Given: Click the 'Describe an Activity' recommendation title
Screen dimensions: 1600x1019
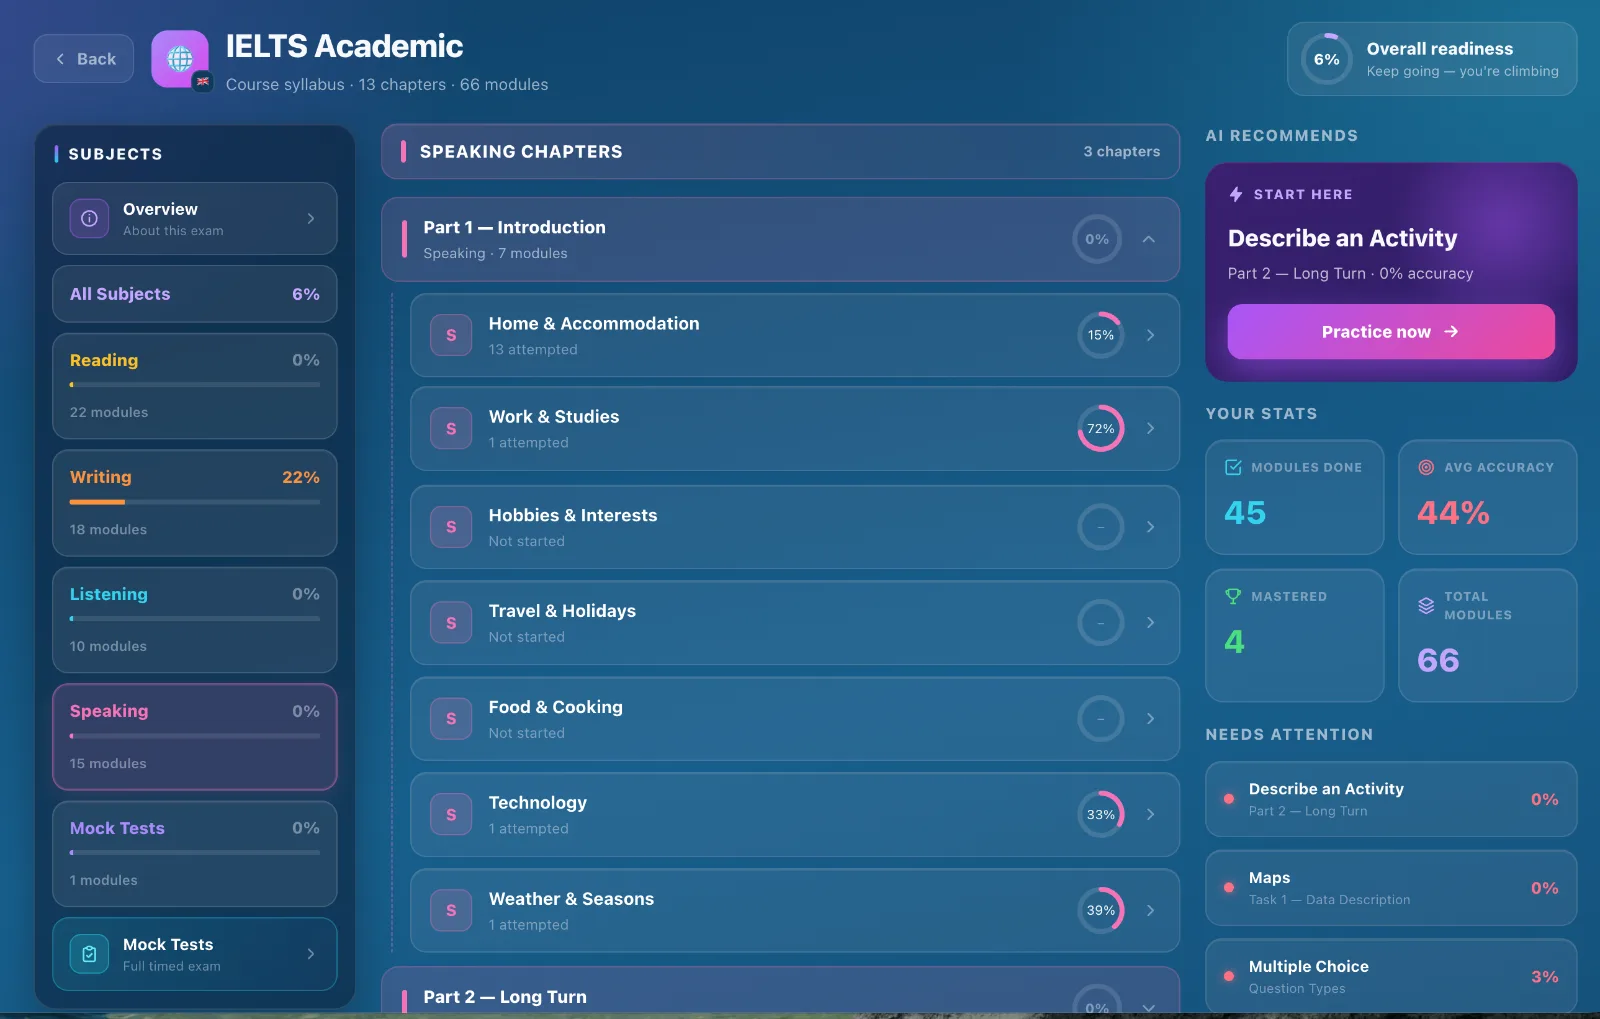Looking at the screenshot, I should pyautogui.click(x=1343, y=238).
